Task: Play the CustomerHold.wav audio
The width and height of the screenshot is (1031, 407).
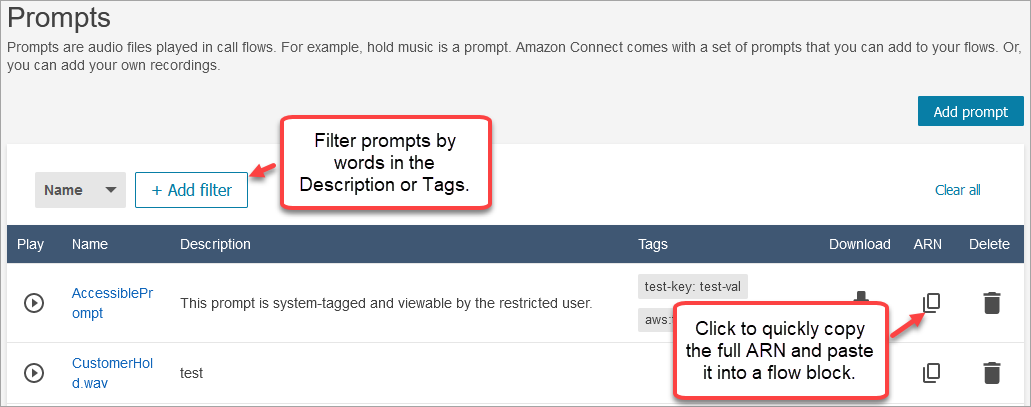Action: point(34,373)
